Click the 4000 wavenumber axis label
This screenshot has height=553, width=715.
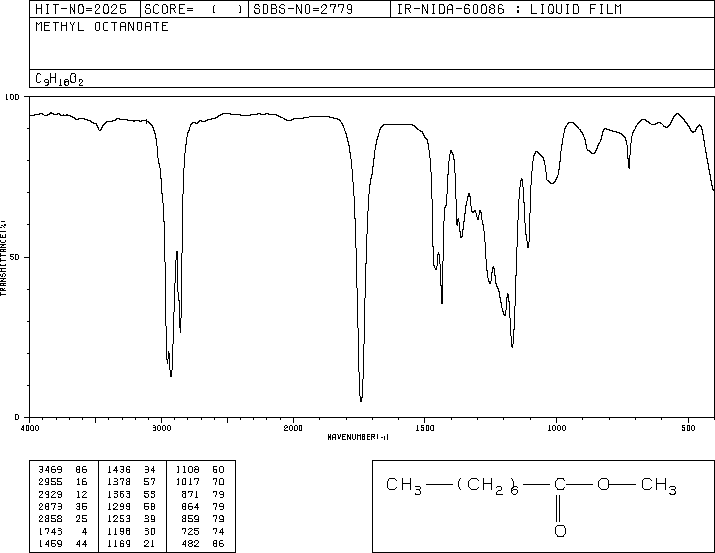pos(30,428)
